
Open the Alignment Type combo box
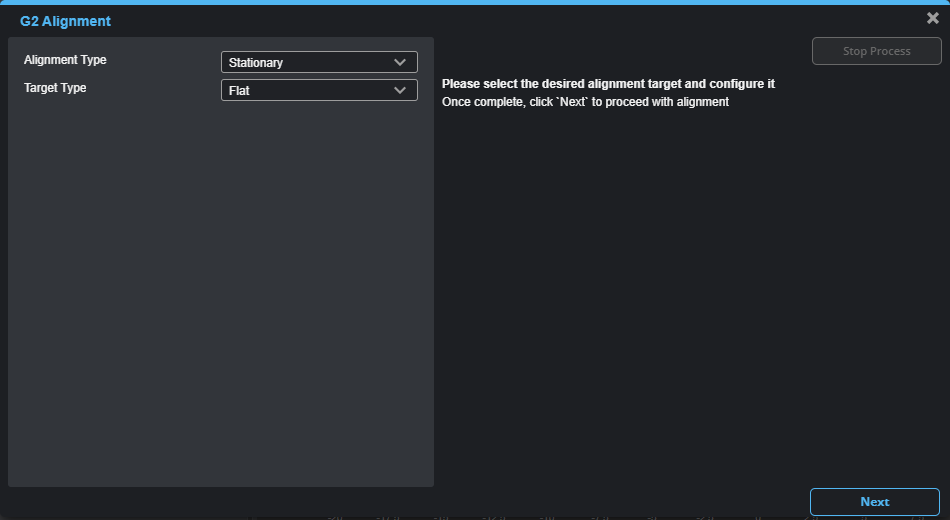318,62
